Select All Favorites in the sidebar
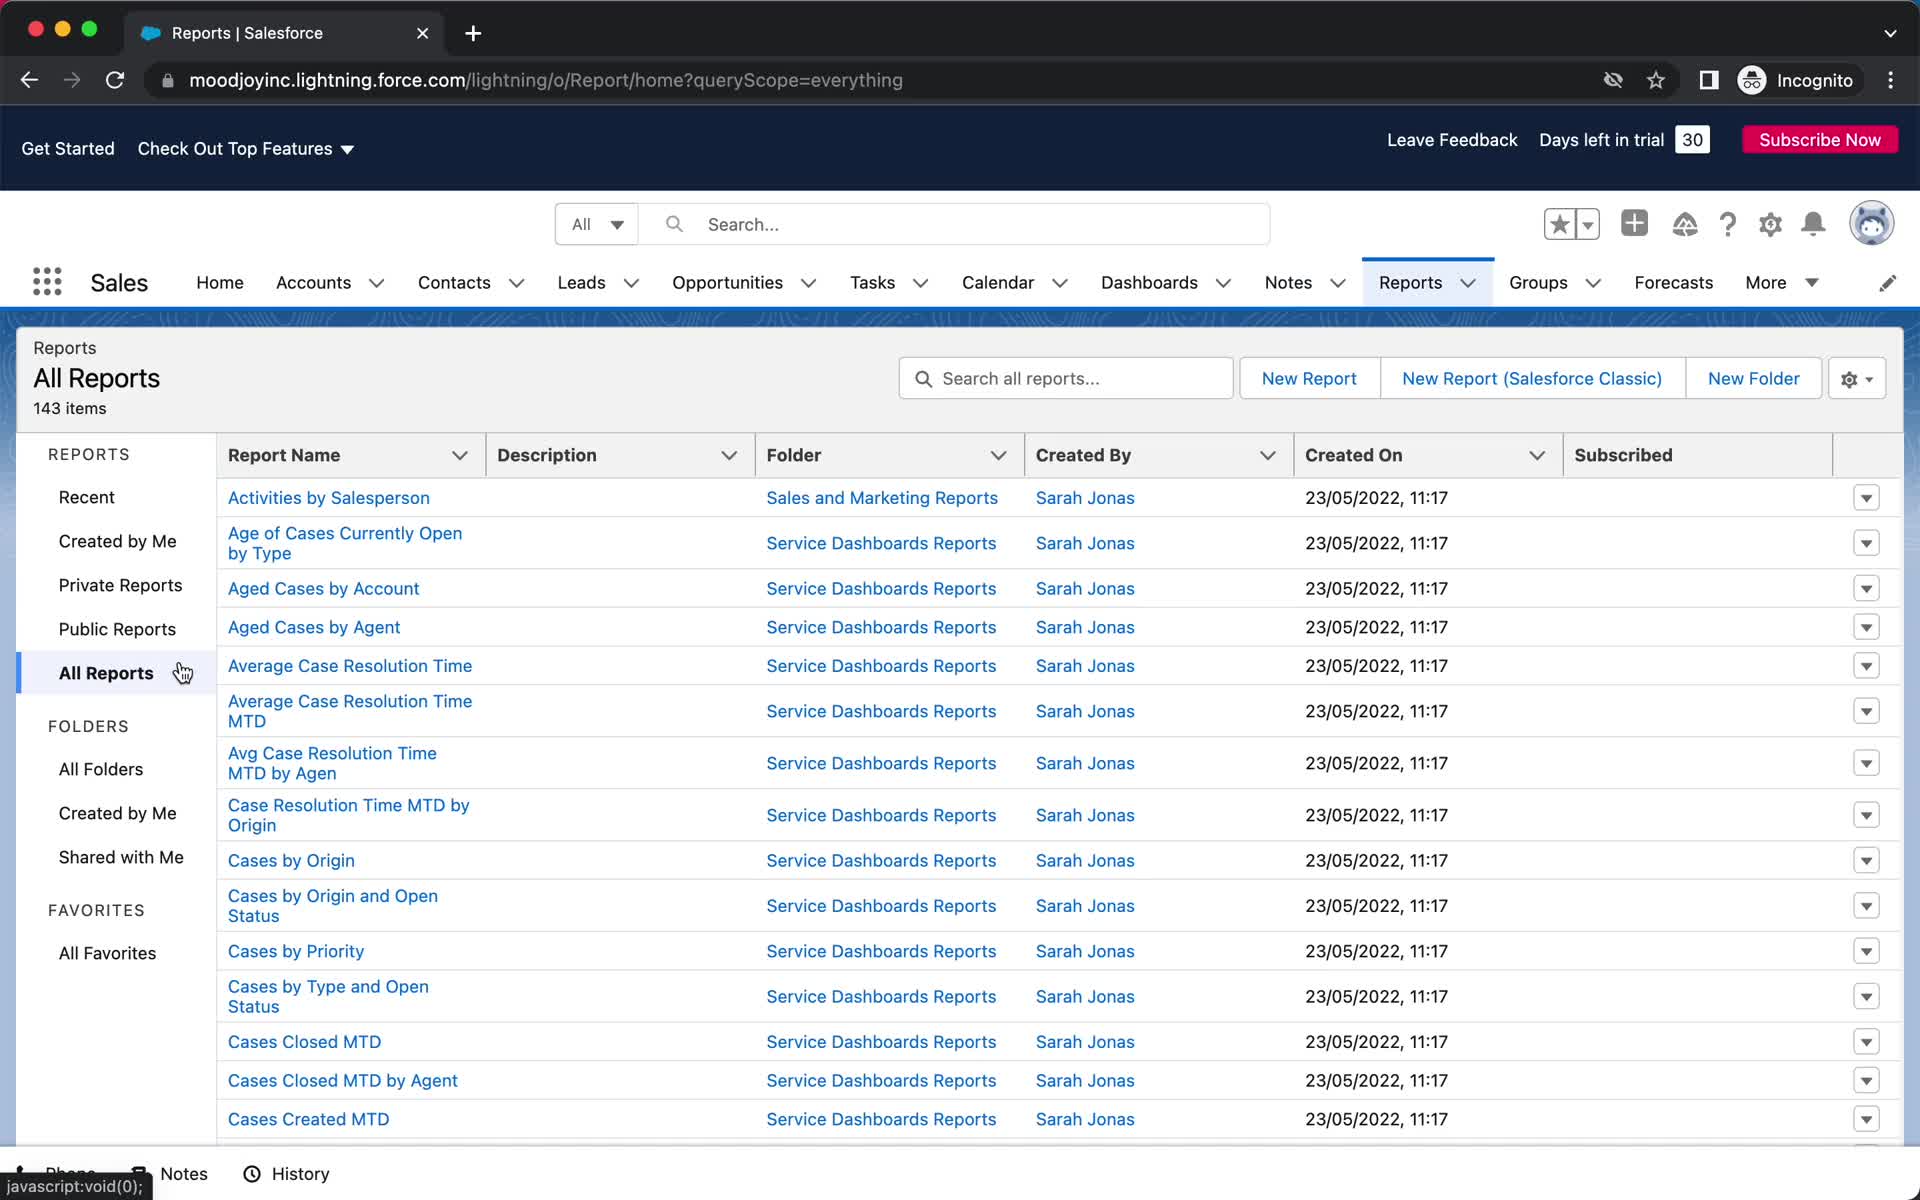 [x=107, y=953]
